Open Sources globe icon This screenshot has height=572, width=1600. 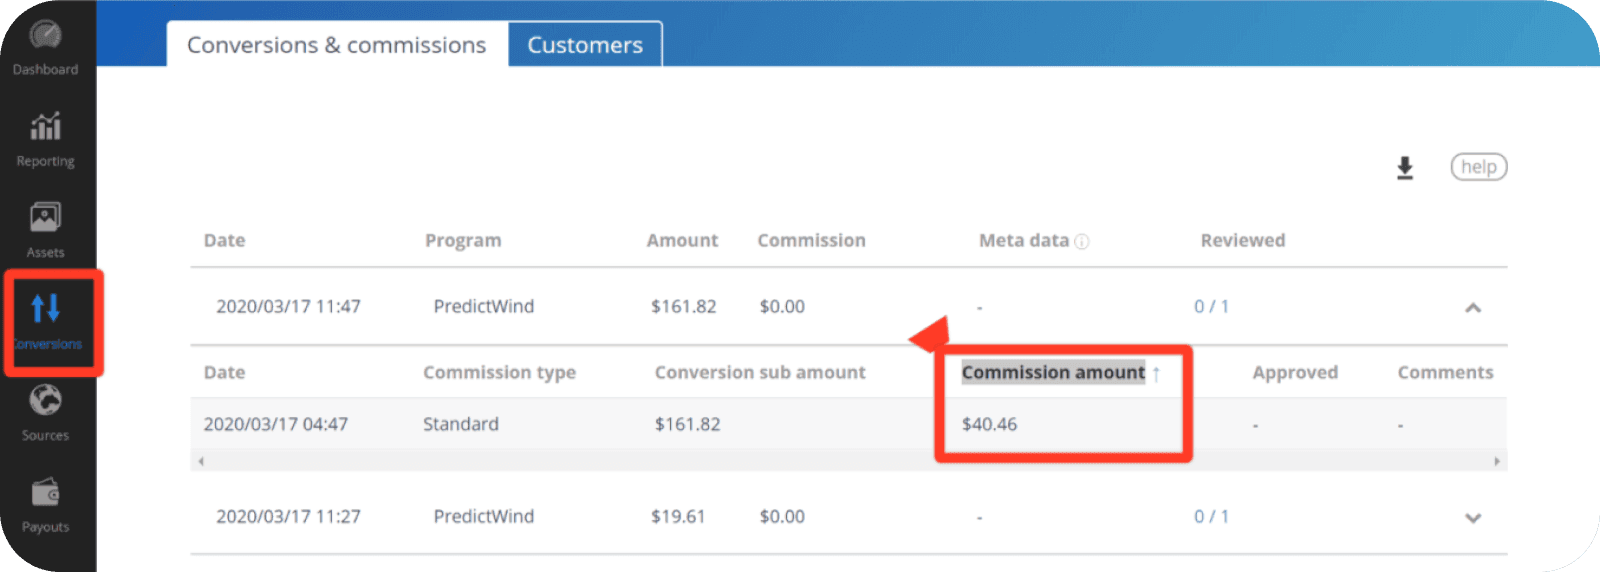pos(45,402)
